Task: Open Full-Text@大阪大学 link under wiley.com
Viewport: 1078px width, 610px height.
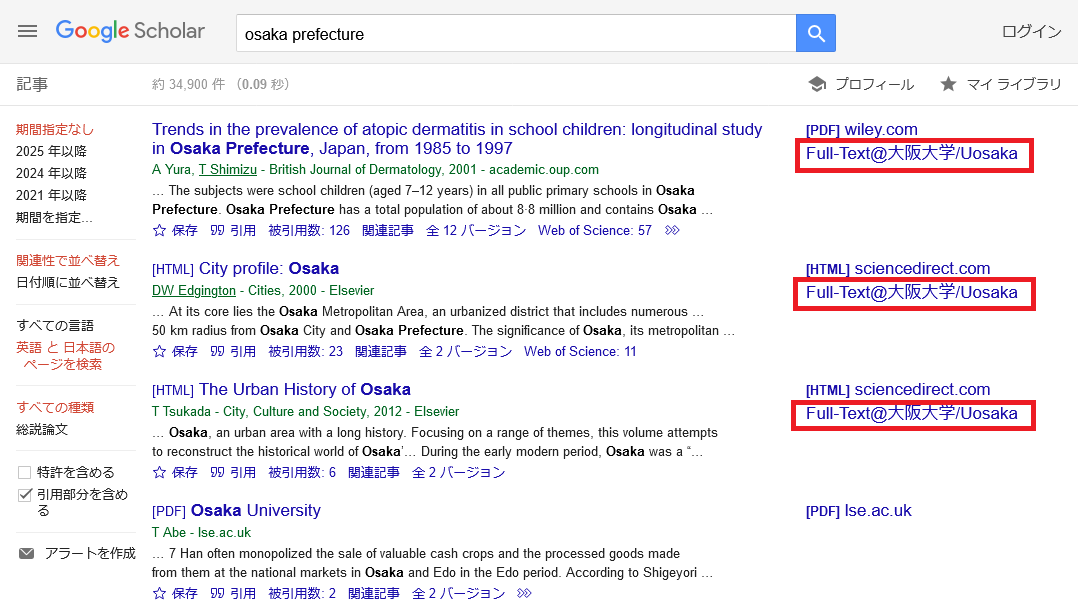Action: pyautogui.click(x=912, y=153)
